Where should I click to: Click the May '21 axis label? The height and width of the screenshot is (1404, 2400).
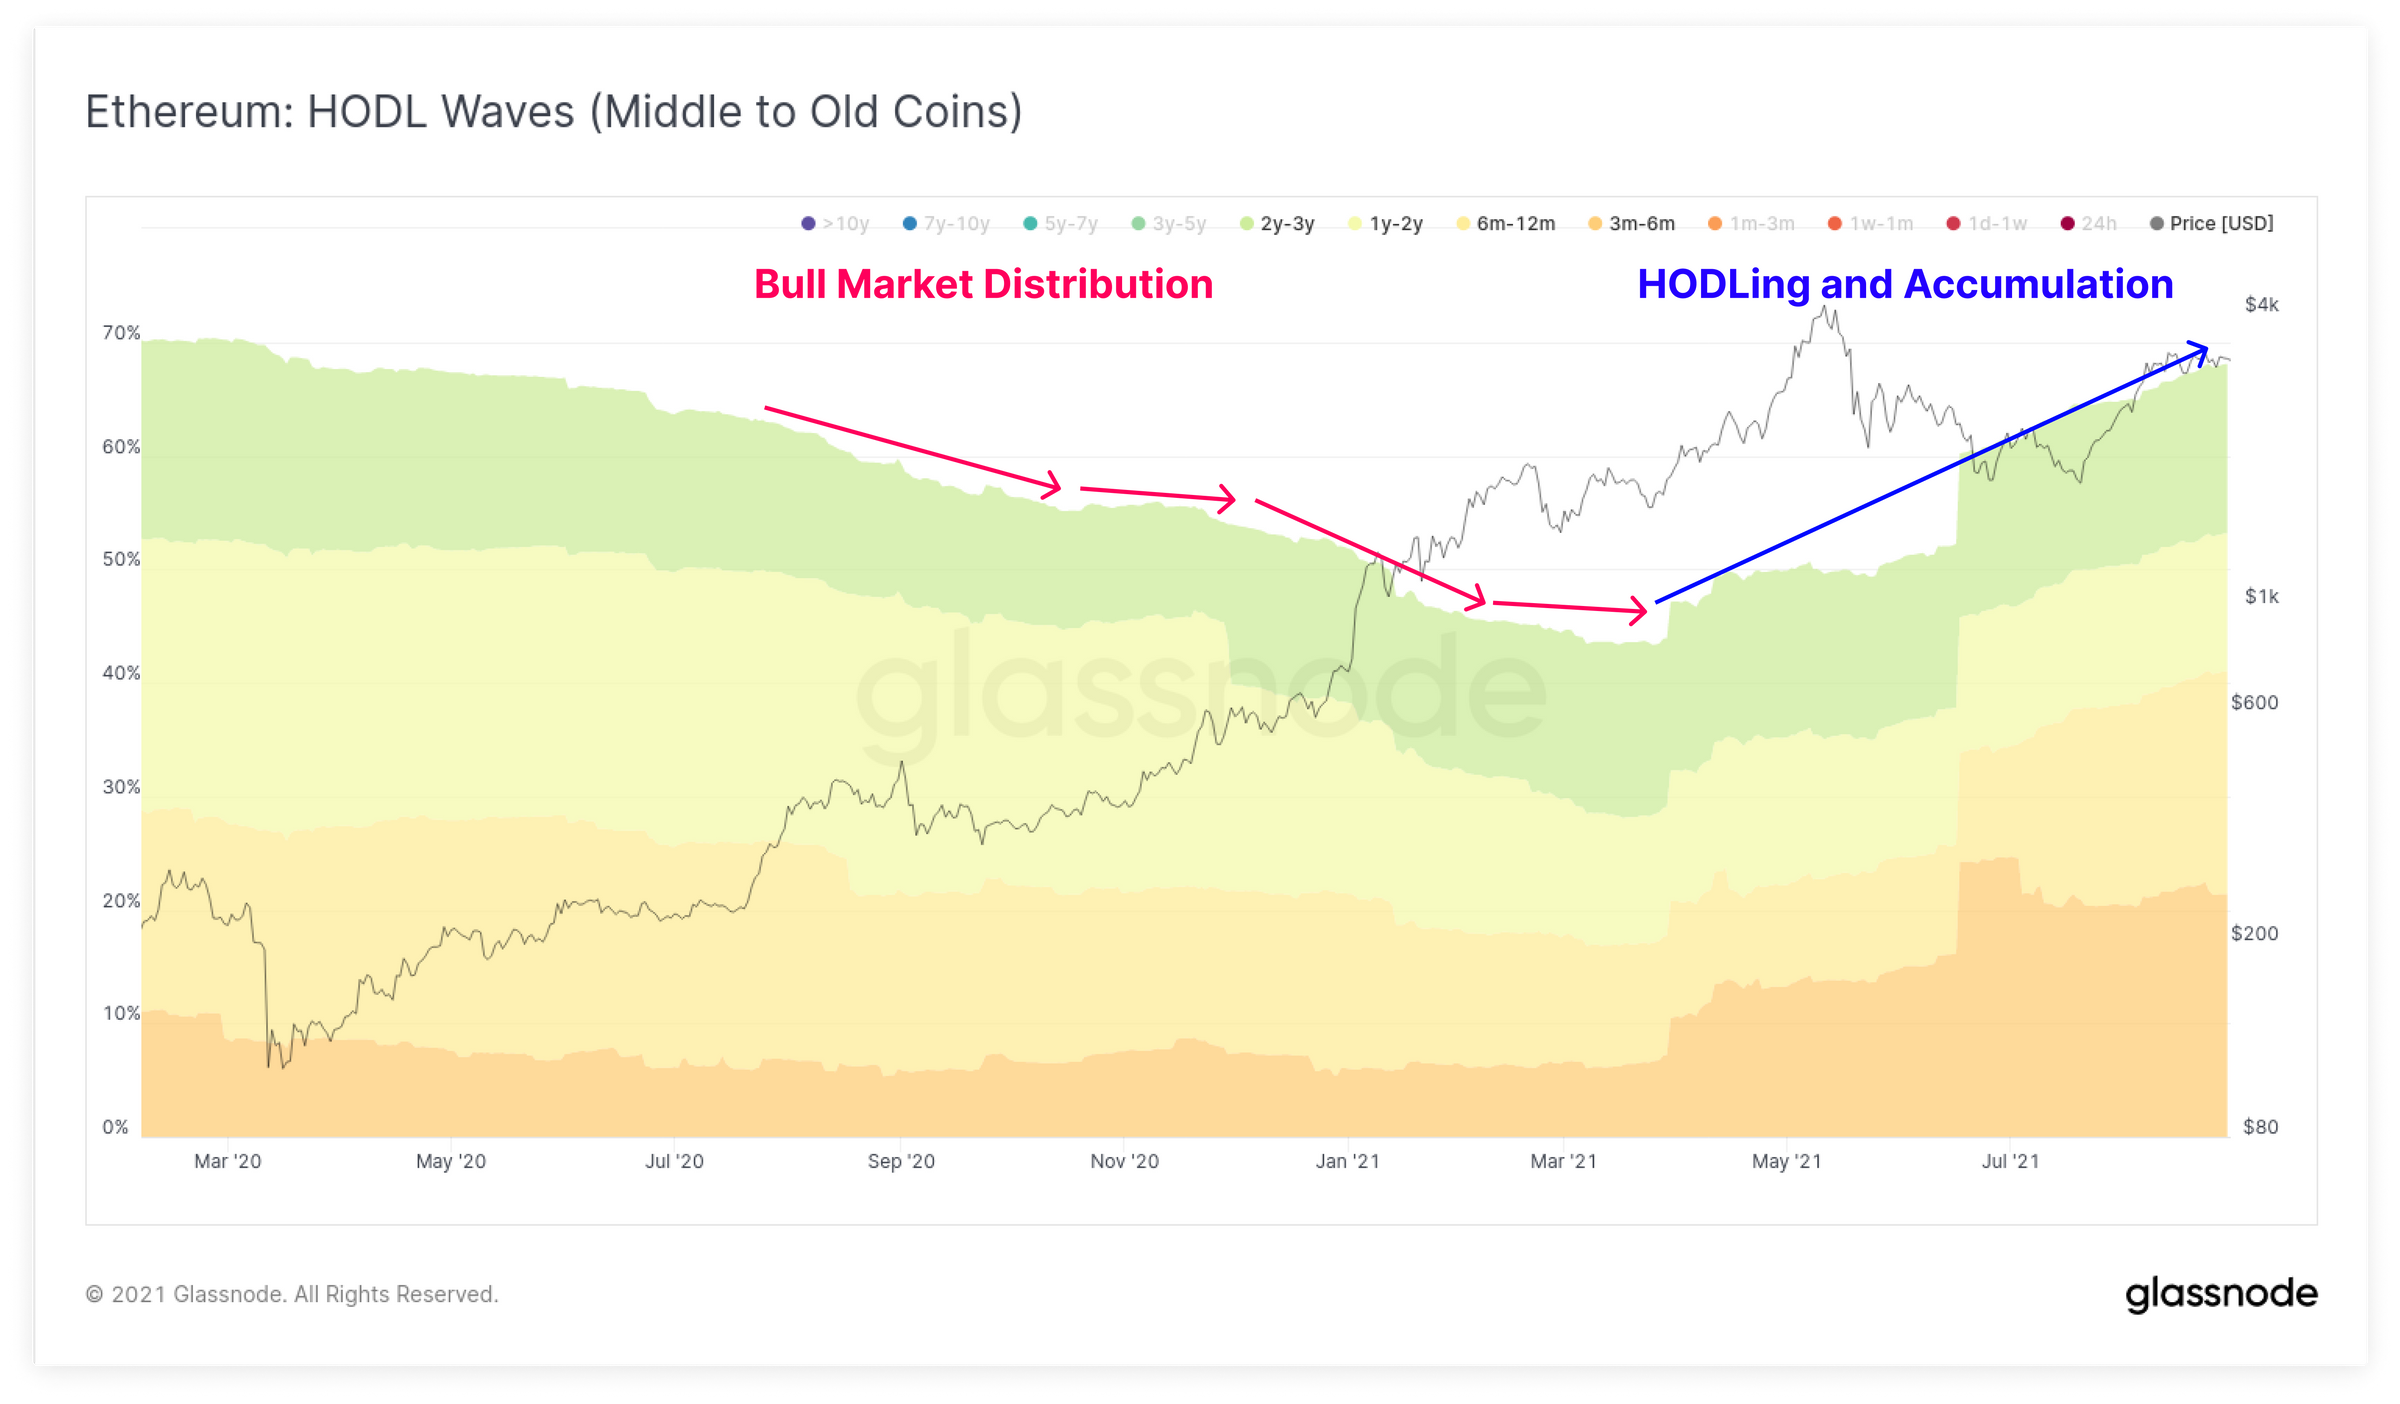click(x=1786, y=1162)
